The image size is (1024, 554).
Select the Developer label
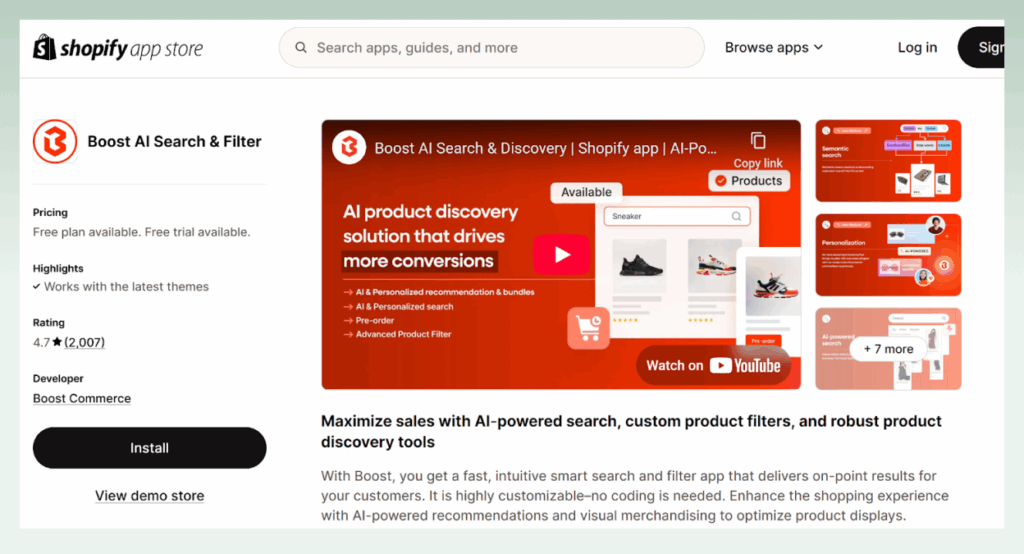[x=58, y=378]
